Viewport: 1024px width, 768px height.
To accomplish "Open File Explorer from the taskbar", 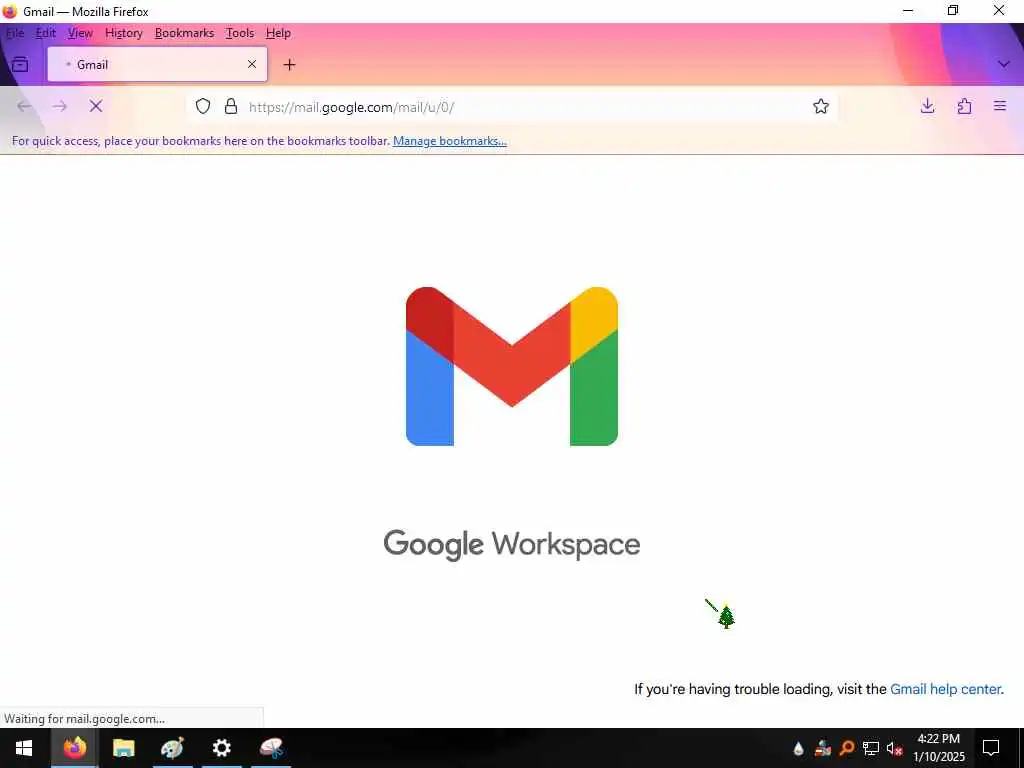I will (123, 748).
